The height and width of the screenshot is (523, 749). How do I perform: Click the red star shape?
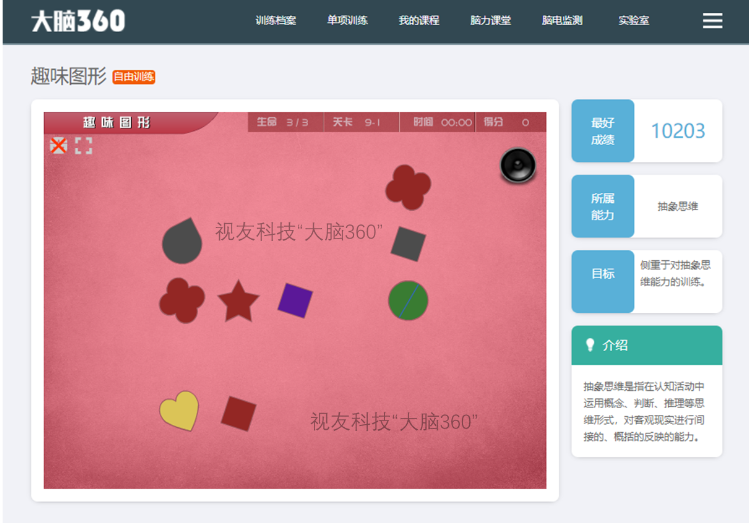point(238,302)
